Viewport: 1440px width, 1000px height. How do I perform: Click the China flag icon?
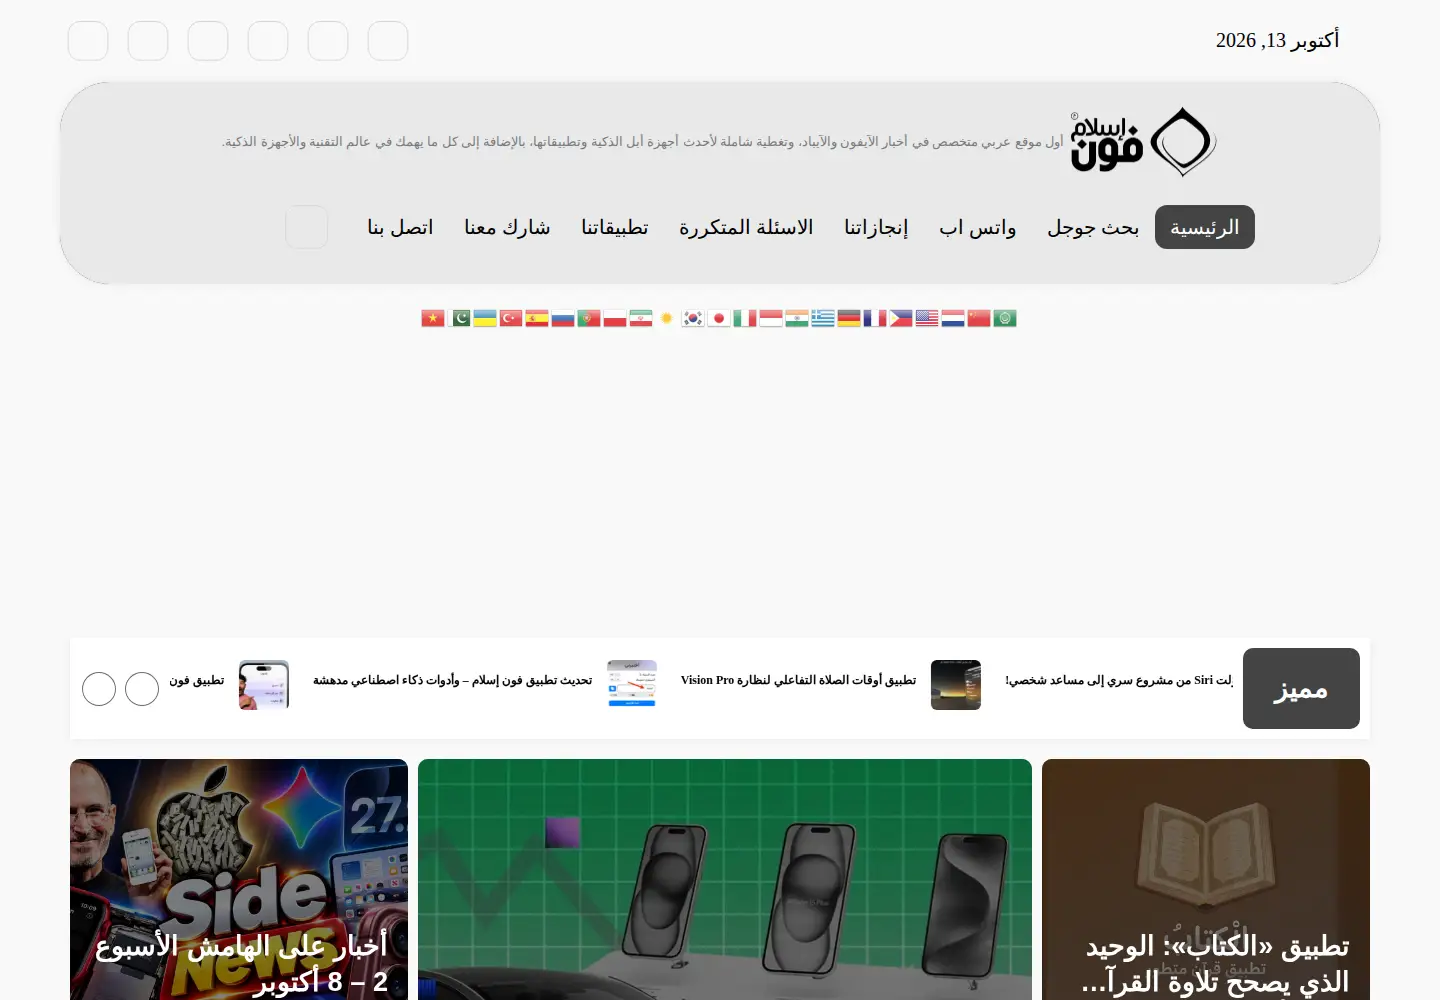[979, 318]
